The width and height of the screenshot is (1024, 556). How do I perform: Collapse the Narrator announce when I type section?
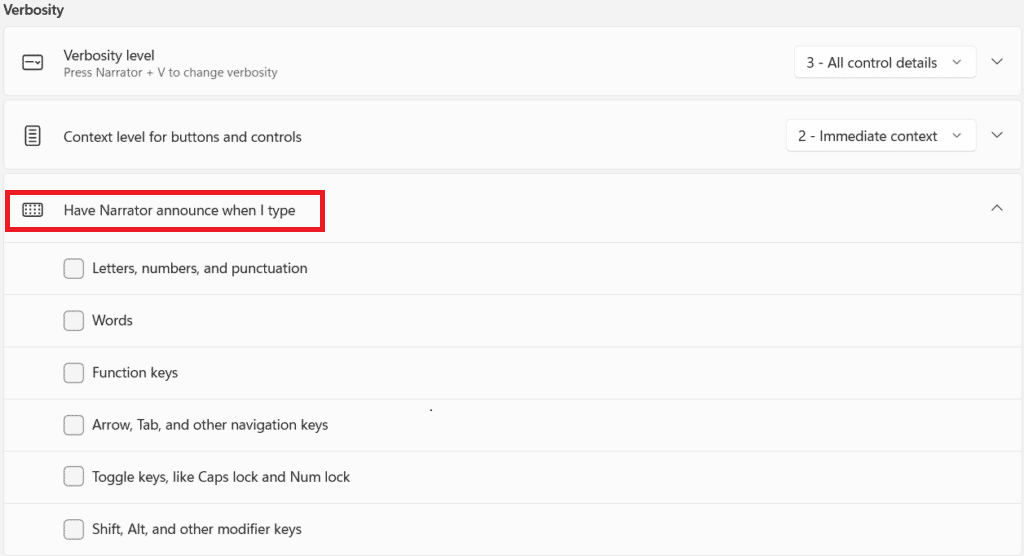pos(997,208)
